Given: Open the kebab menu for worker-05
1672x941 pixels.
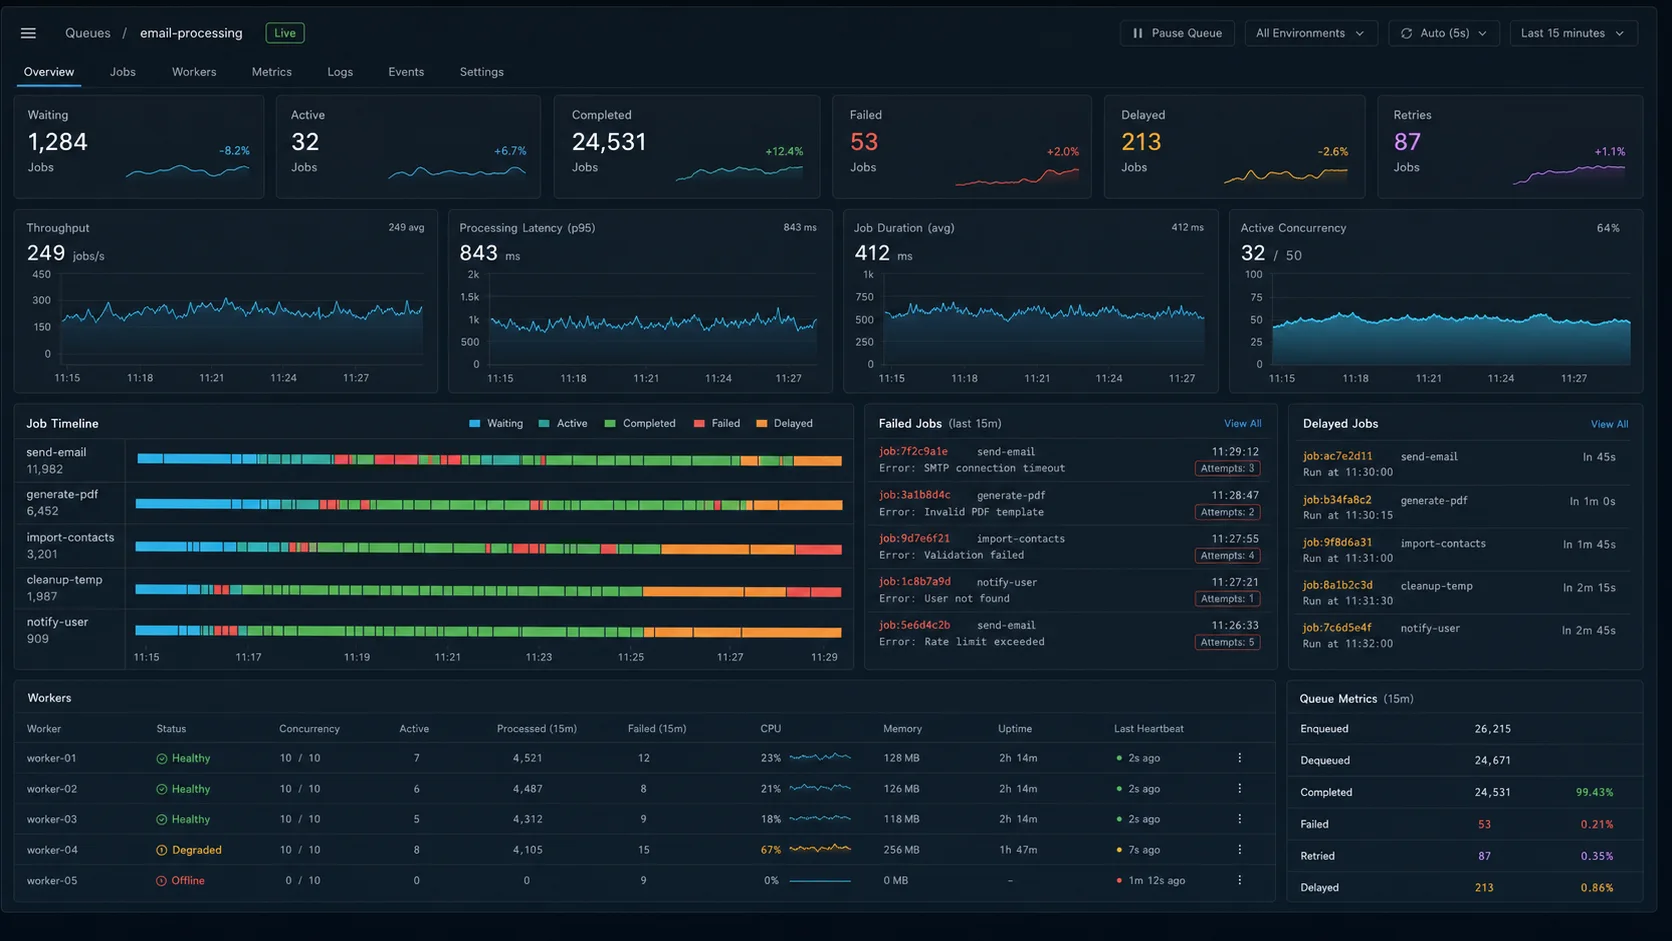Looking at the screenshot, I should pyautogui.click(x=1239, y=881).
